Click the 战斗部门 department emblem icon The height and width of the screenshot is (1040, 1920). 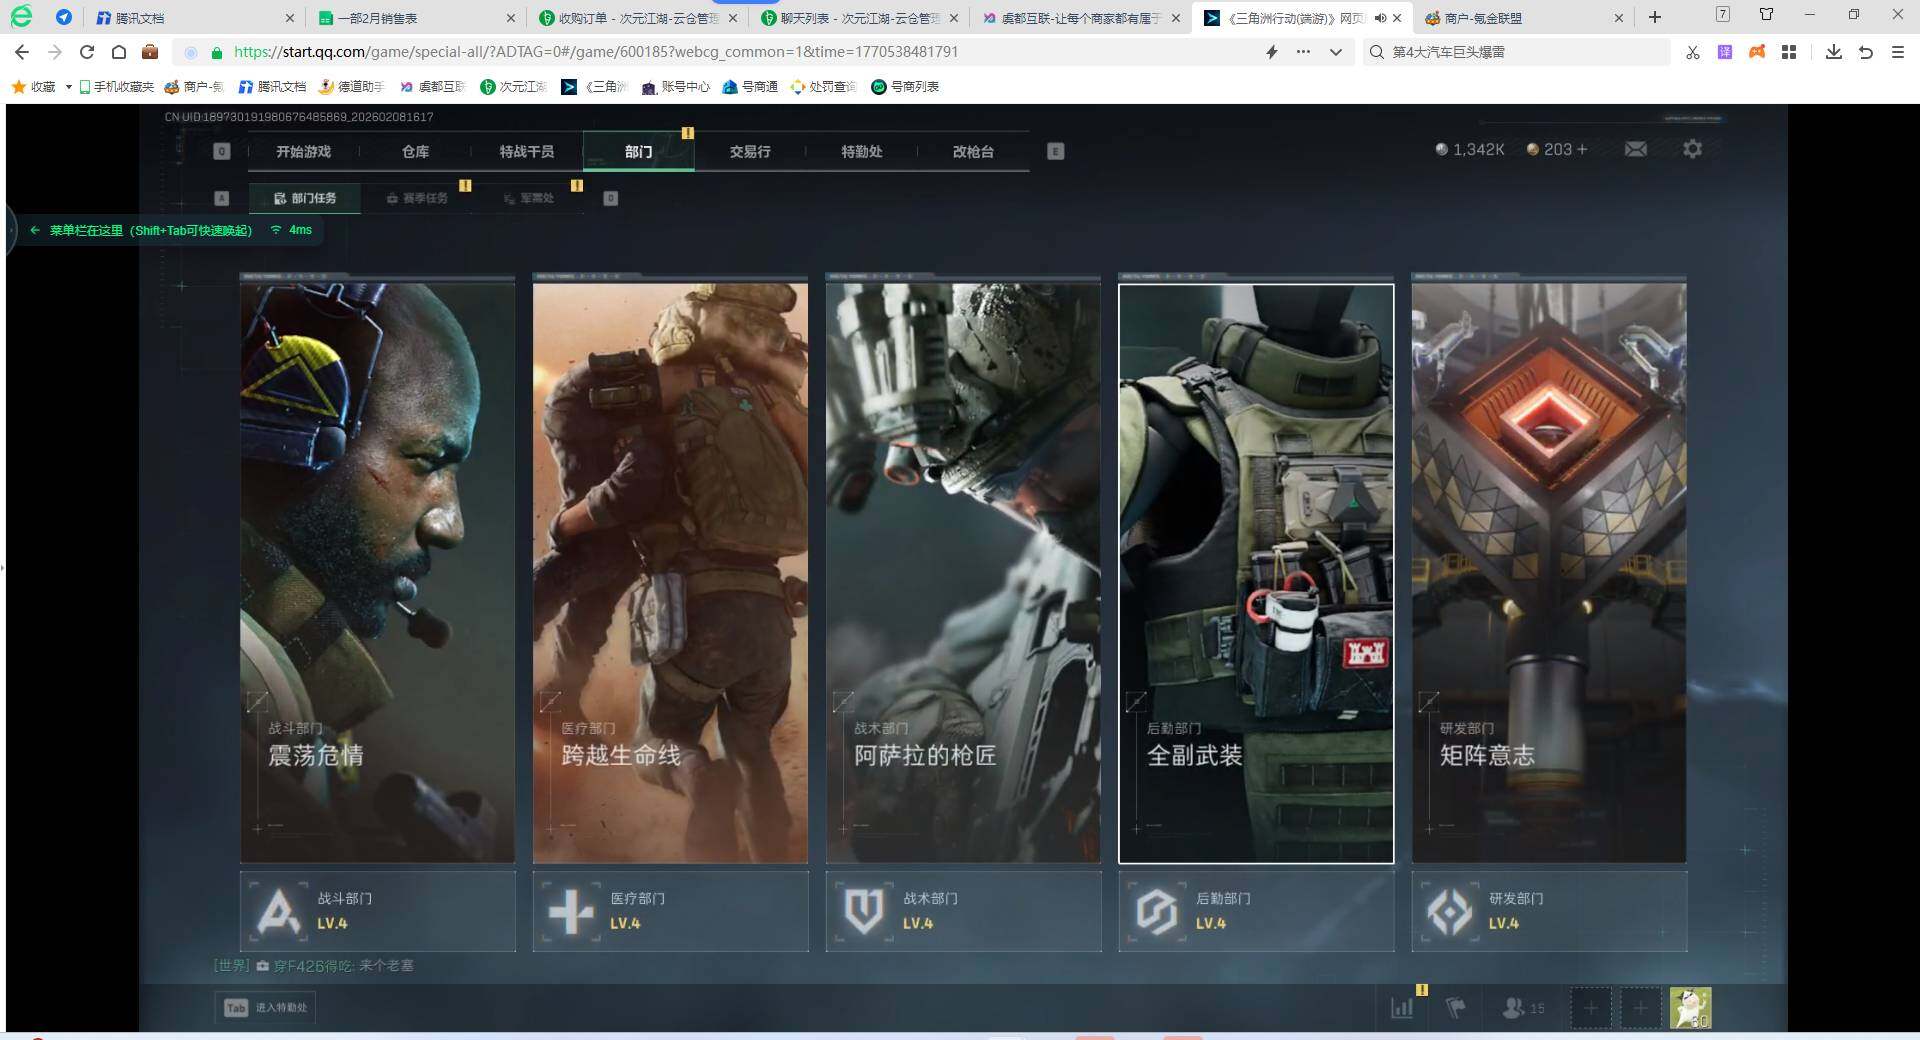(x=277, y=911)
